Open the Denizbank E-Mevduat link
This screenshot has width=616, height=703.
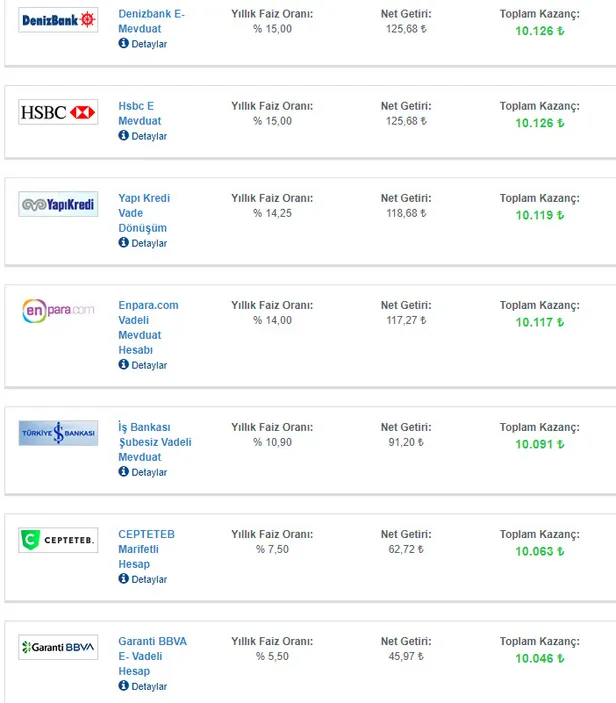click(x=151, y=21)
